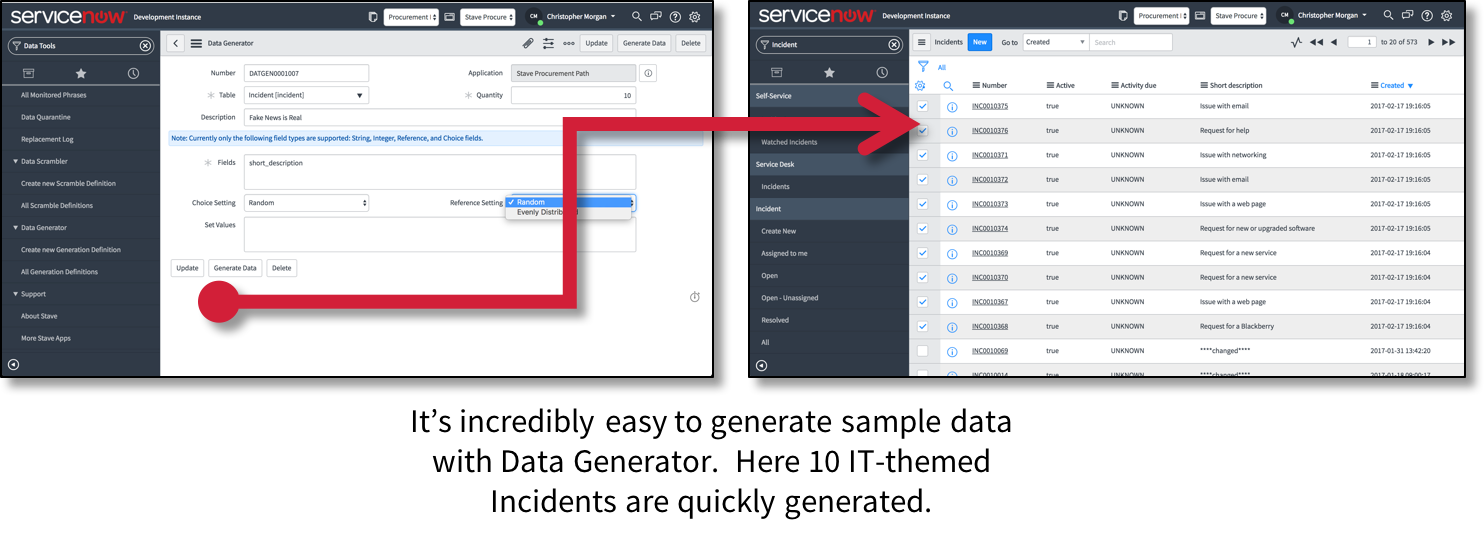The image size is (1484, 541).
Task: Open update set picker in Incidents window banner
Action: pyautogui.click(x=1238, y=16)
